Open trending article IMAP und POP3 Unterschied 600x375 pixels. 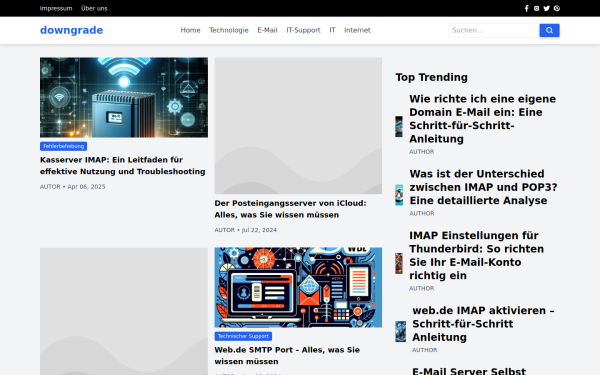483,187
